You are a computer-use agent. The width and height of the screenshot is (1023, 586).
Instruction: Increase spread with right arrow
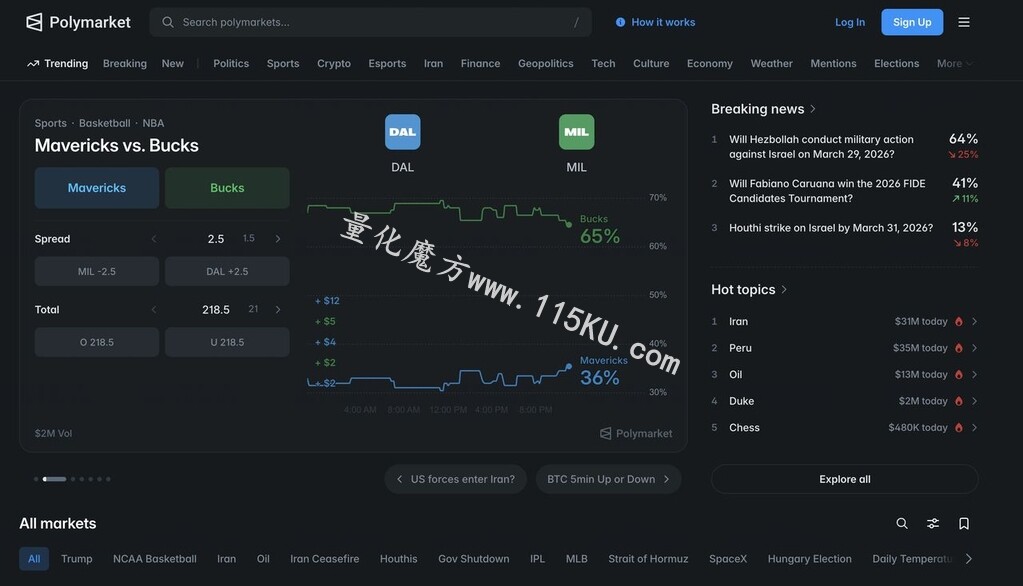coord(278,239)
